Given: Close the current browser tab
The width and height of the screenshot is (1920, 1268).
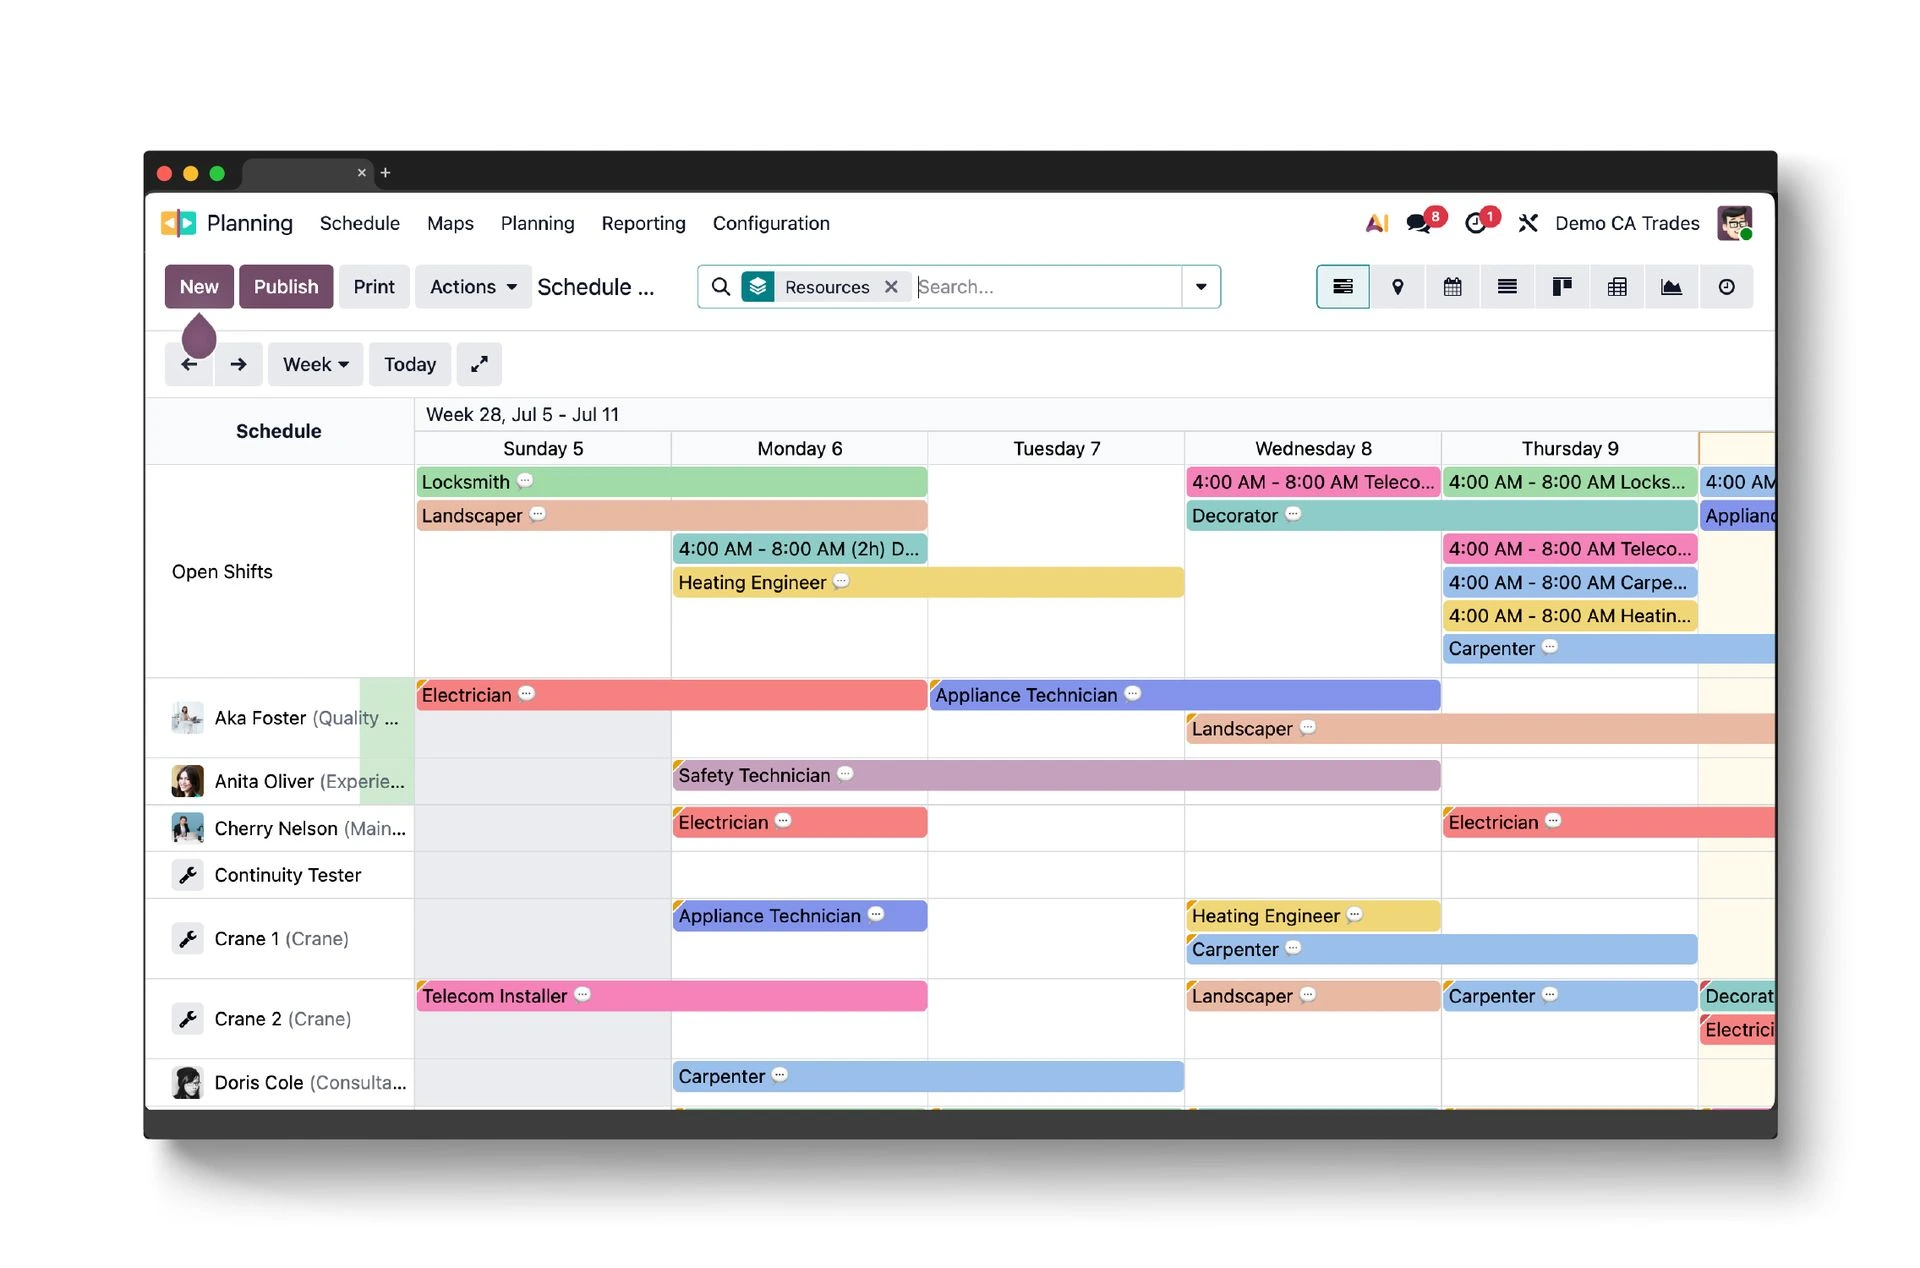Looking at the screenshot, I should point(362,173).
